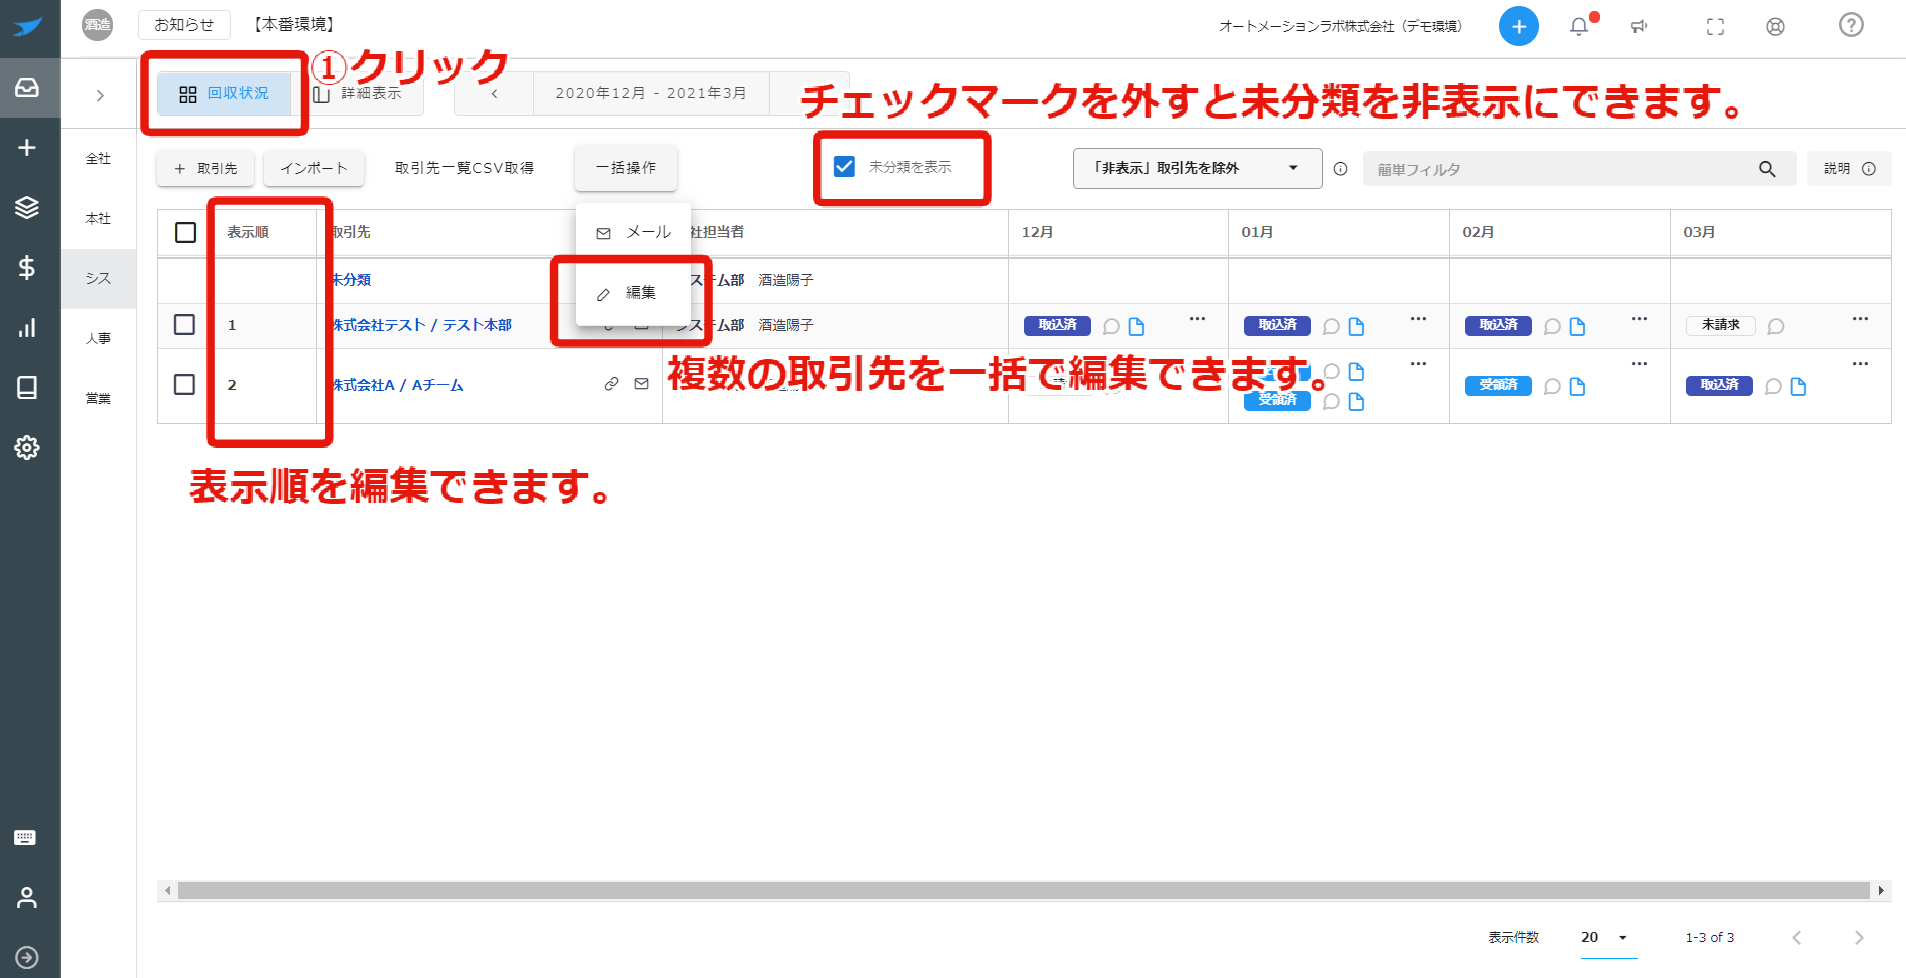This screenshot has height=978, width=1906.
Task: Click the mail icon in 株式会社A row
Action: (x=641, y=384)
